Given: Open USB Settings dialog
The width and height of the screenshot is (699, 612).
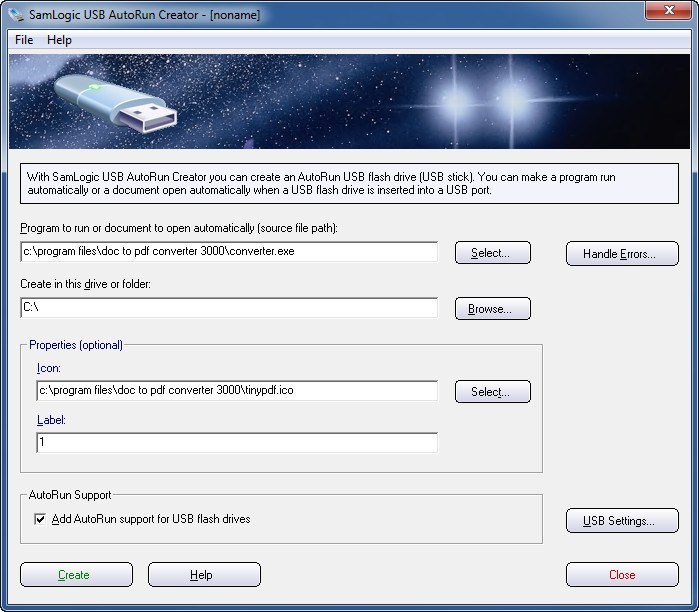Looking at the screenshot, I should pyautogui.click(x=622, y=521).
